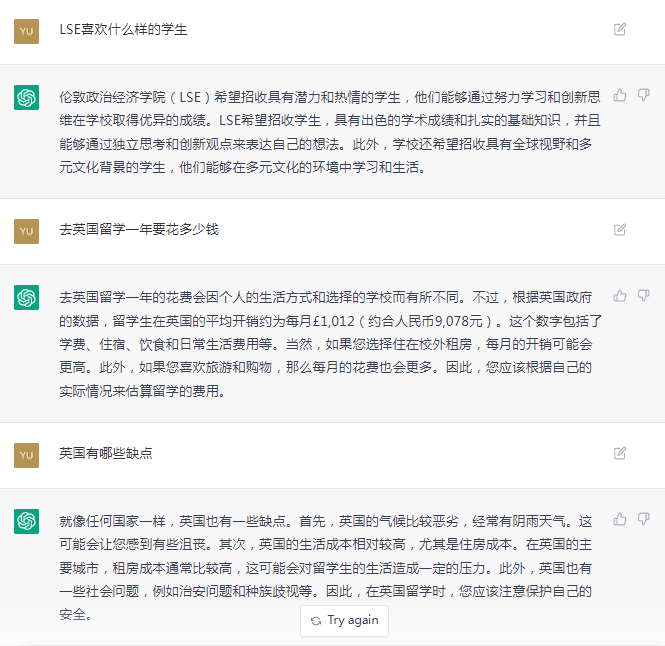Viewport: 665px width, 646px height.
Task: Click the ChatGPT logo beside the £1,012 answer
Action: coord(26,297)
